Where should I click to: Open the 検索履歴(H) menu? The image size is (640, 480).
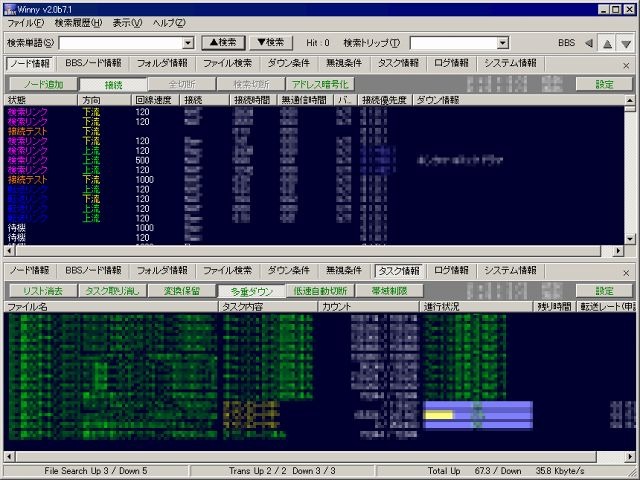[x=78, y=23]
